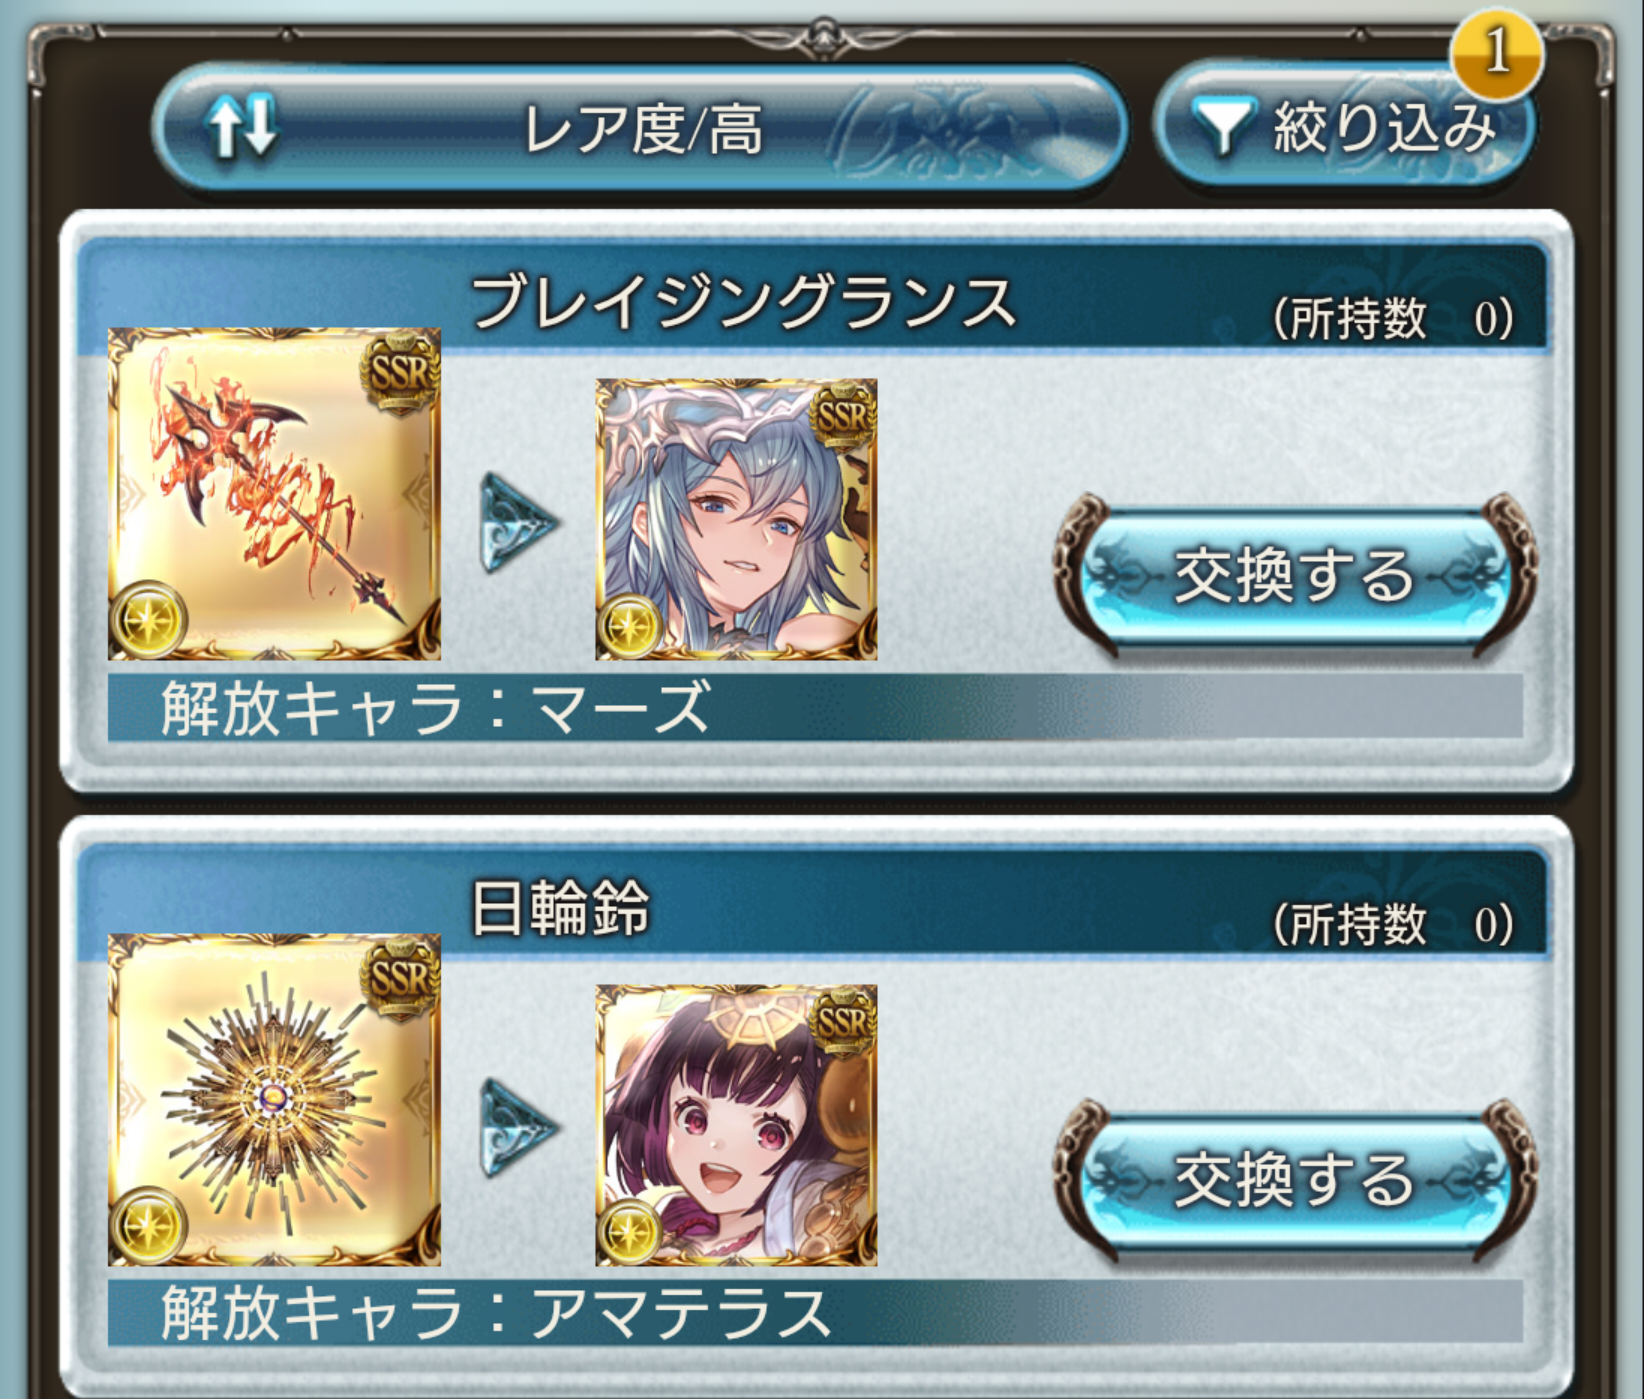Open the レア度/高 sort order selector

click(x=641, y=128)
